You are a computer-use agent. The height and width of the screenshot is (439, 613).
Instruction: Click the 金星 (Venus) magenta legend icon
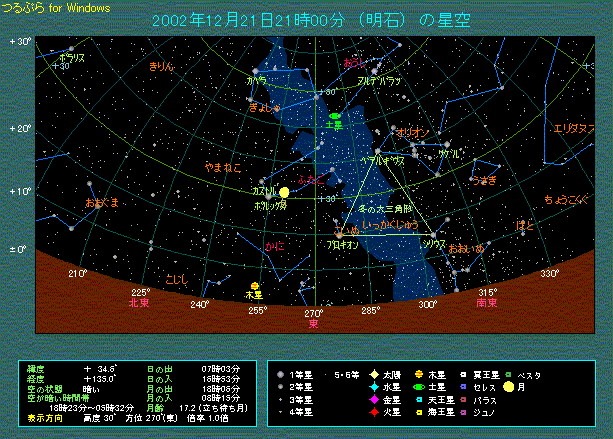tap(371, 399)
